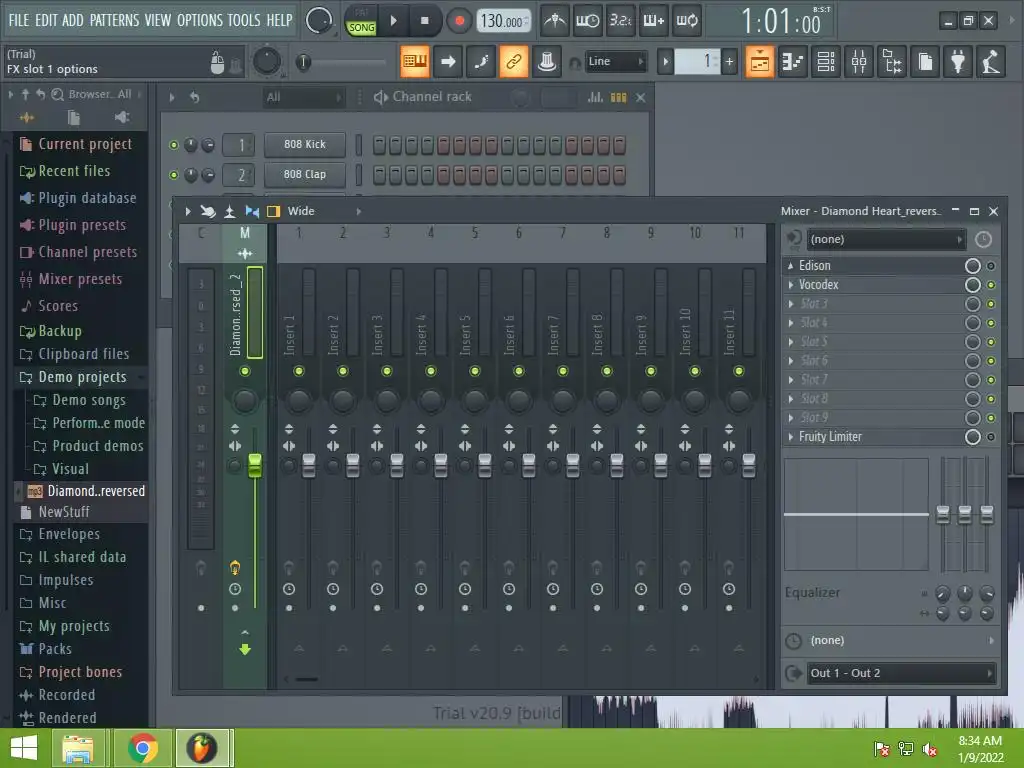The height and width of the screenshot is (768, 1024).
Task: Click the muted volume tray icon
Action: tap(930, 749)
